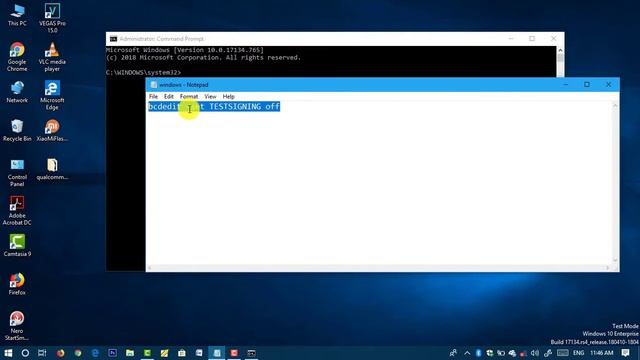This screenshot has width=640, height=360.
Task: Open Command Prompt title bar icon menu
Action: coord(113,39)
